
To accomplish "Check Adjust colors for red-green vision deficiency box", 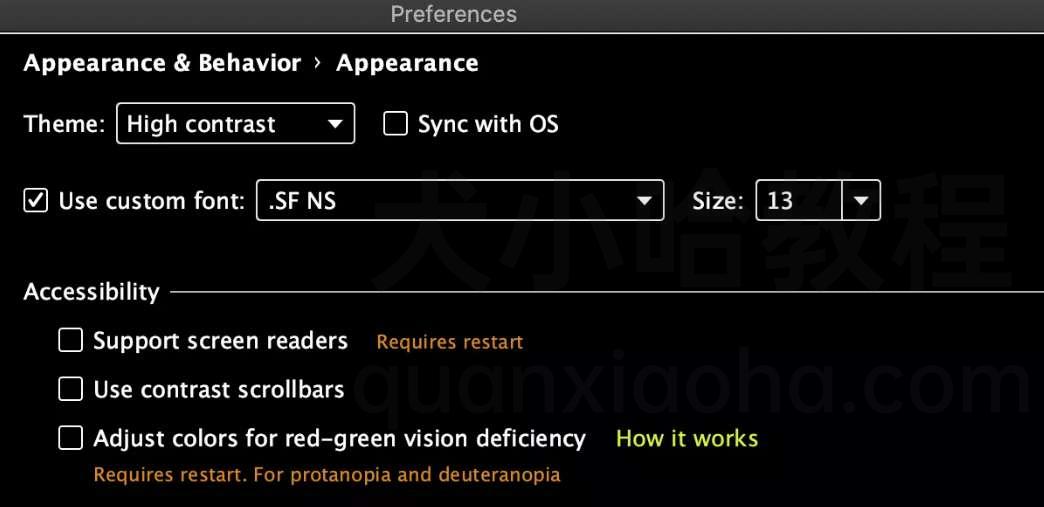I will pos(71,438).
